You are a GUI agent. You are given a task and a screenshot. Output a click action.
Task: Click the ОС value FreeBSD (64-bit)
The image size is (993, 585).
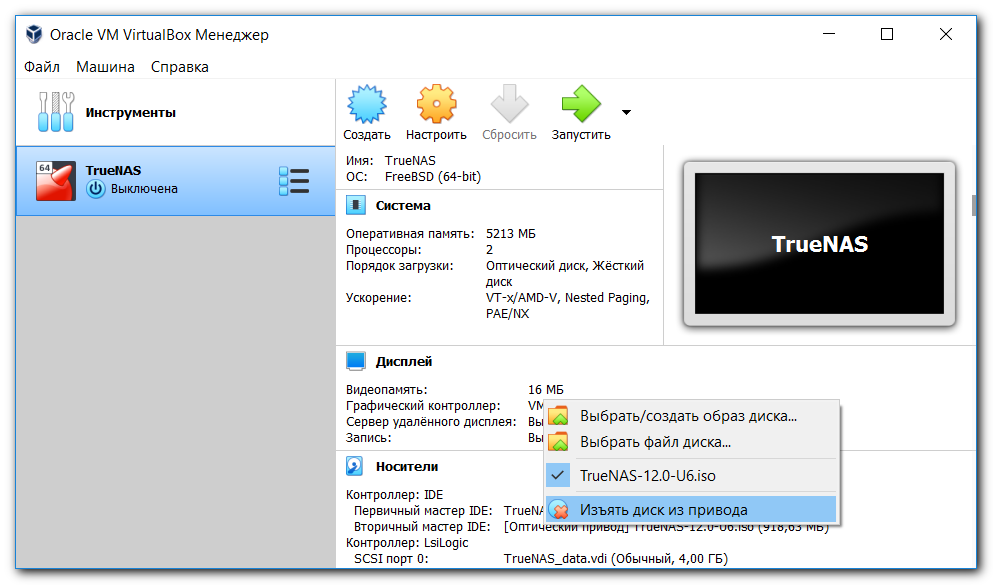[433, 177]
